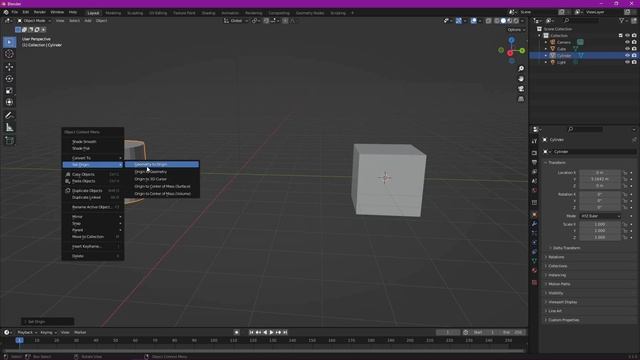640x360 pixels.
Task: Activate the Move tool
Action: click(x=9, y=67)
